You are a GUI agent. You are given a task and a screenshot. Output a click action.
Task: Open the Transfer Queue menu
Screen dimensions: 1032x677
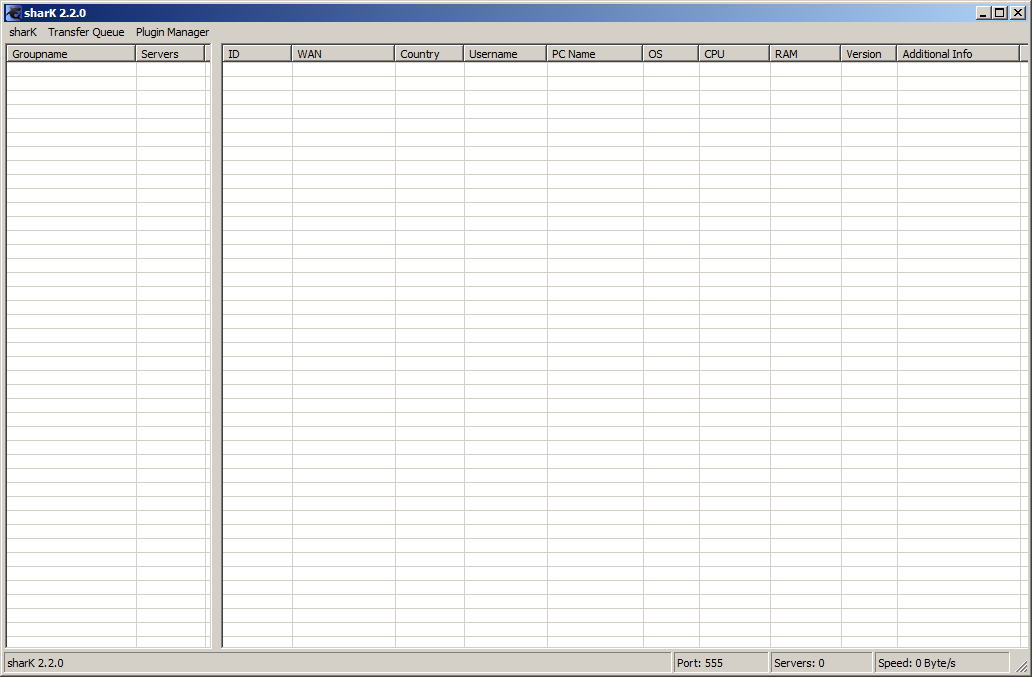click(86, 32)
